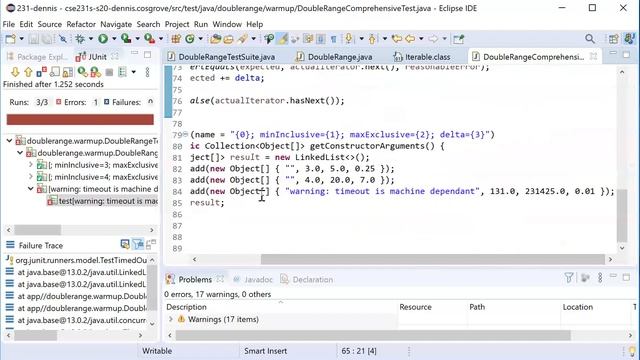This screenshot has width=640, height=360.
Task: Switch to the Javadoc tab
Action: point(253,280)
